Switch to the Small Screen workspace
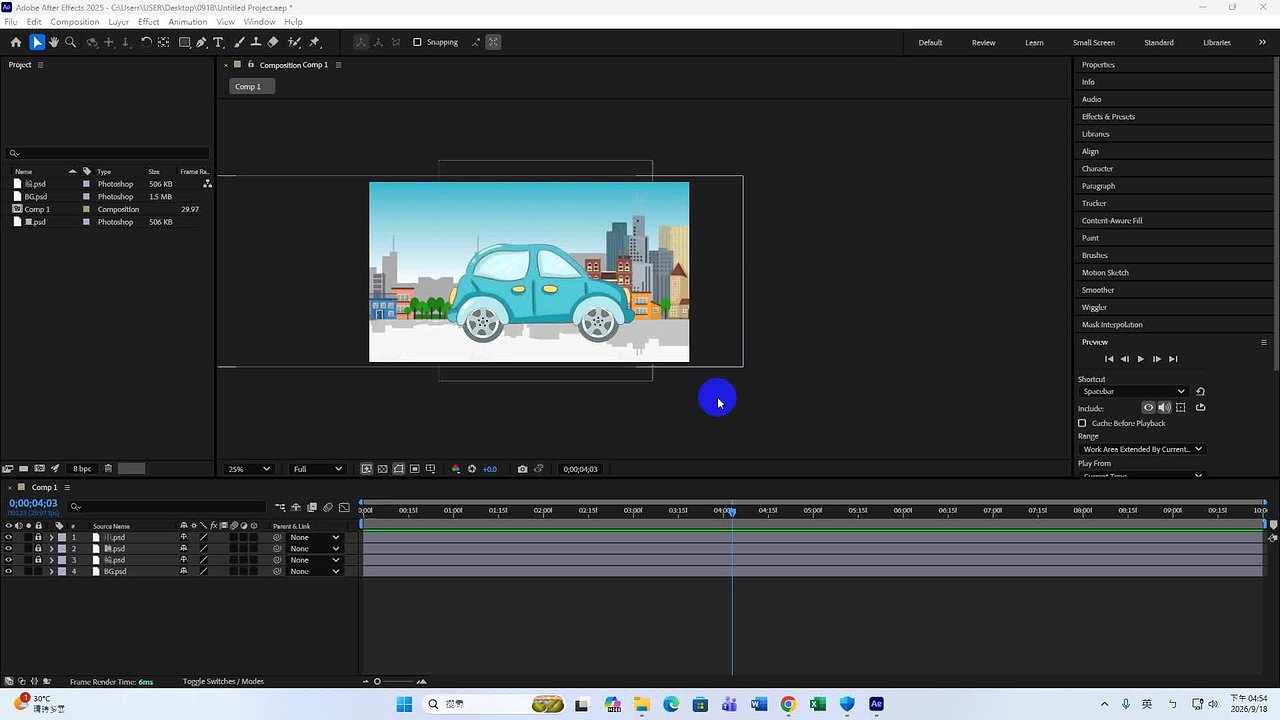Screen dimensions: 1280x720 click(x=1093, y=42)
